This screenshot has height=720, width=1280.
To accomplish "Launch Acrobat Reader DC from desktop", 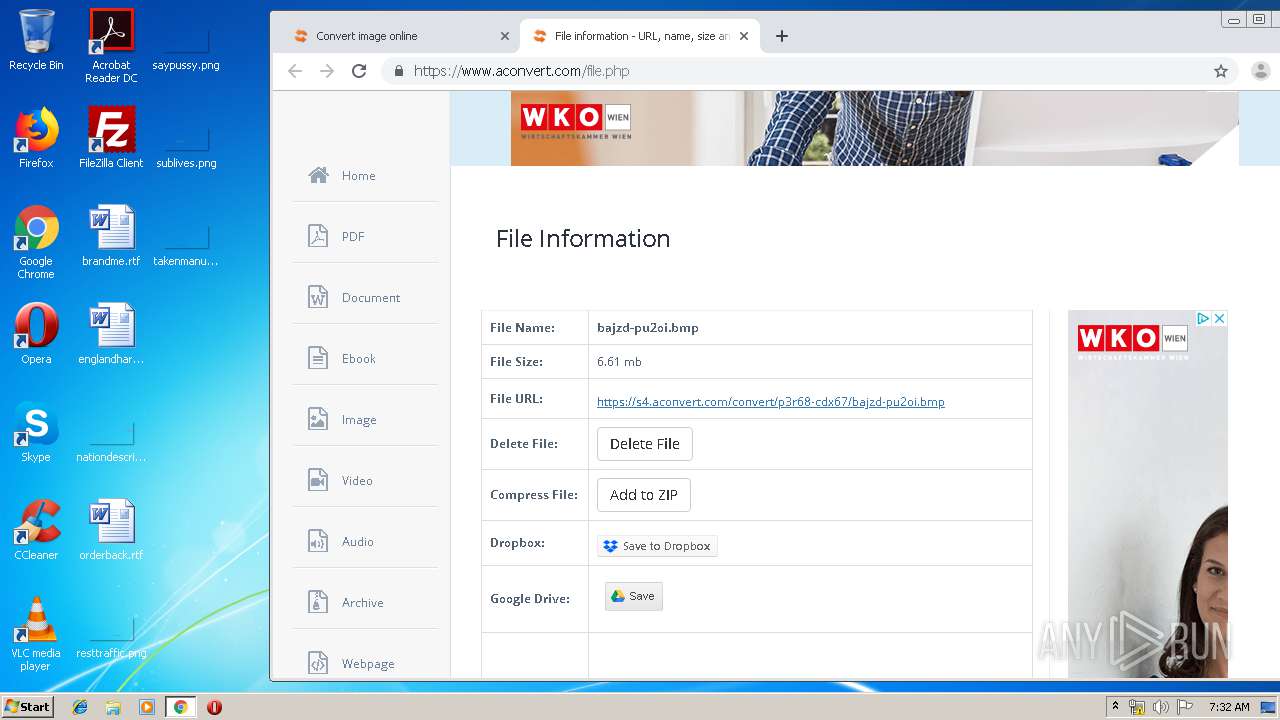I will click(x=111, y=46).
